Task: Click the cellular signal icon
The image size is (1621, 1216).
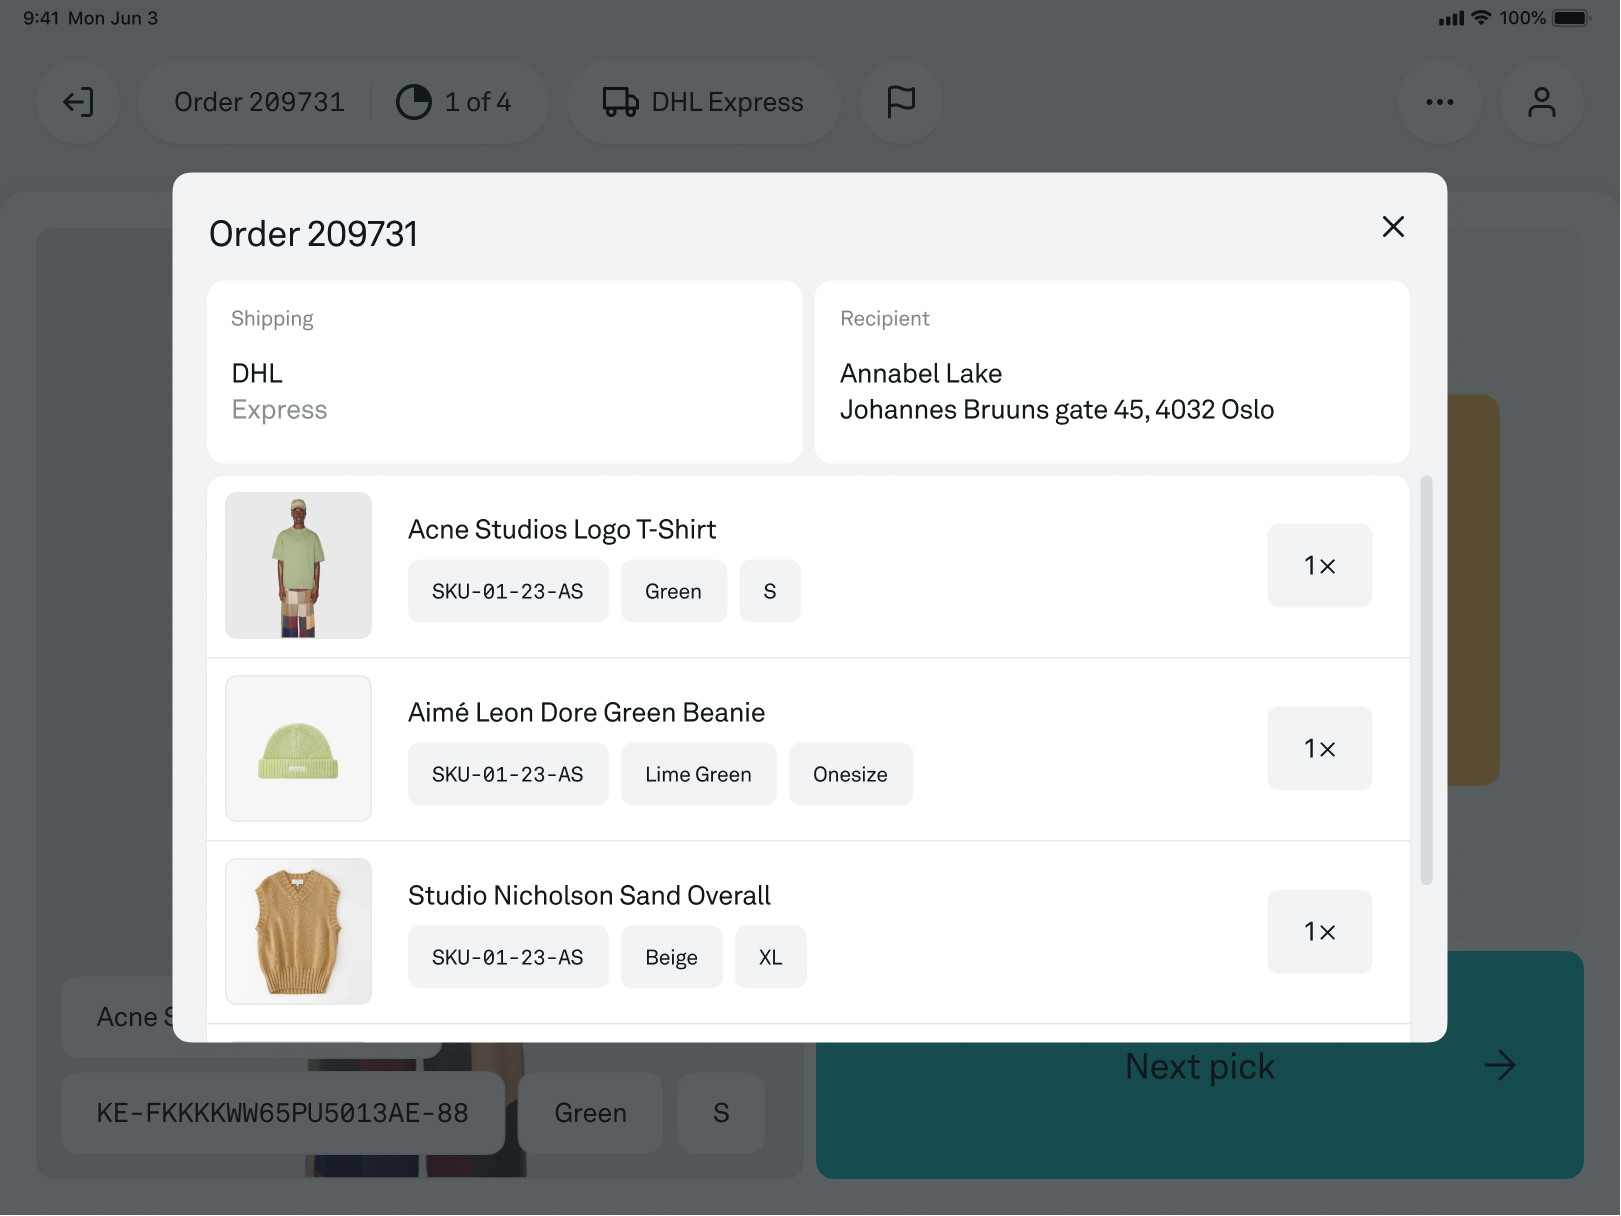Action: (x=1451, y=18)
